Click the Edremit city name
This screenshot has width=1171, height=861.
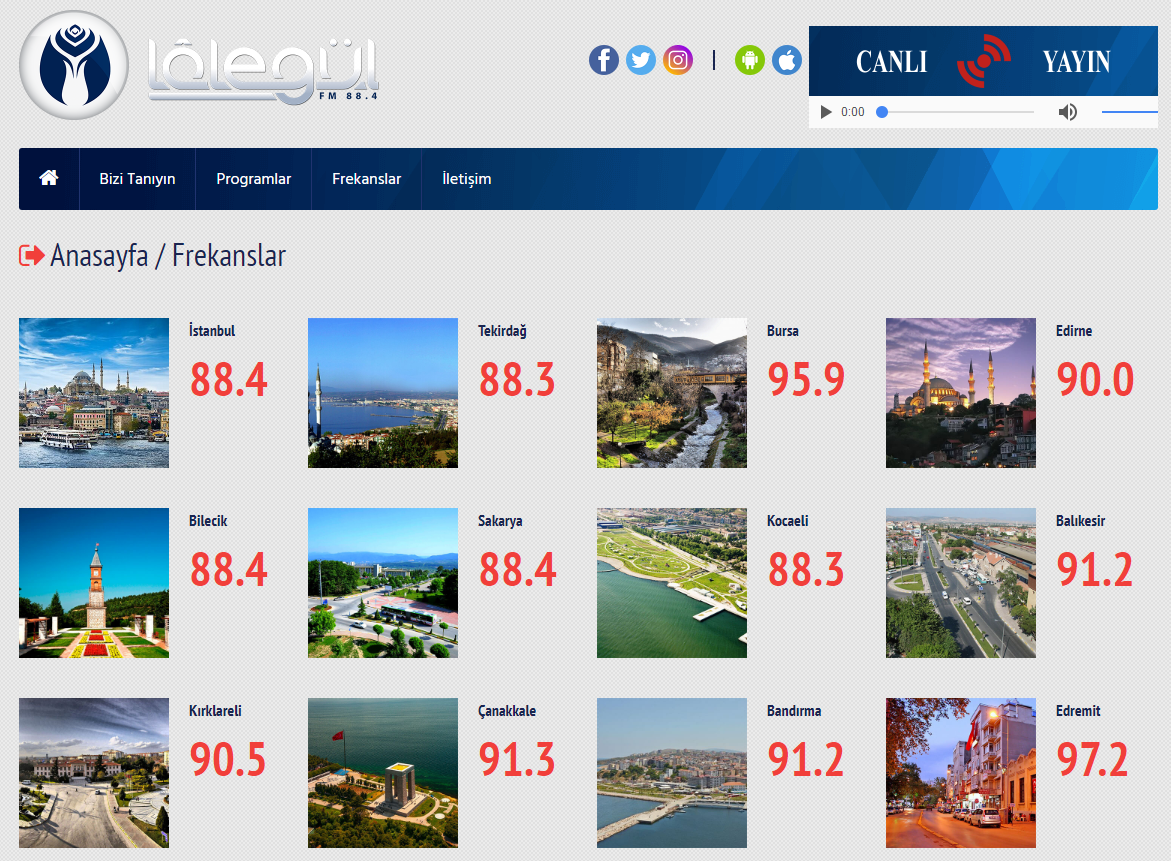[x=1078, y=711]
